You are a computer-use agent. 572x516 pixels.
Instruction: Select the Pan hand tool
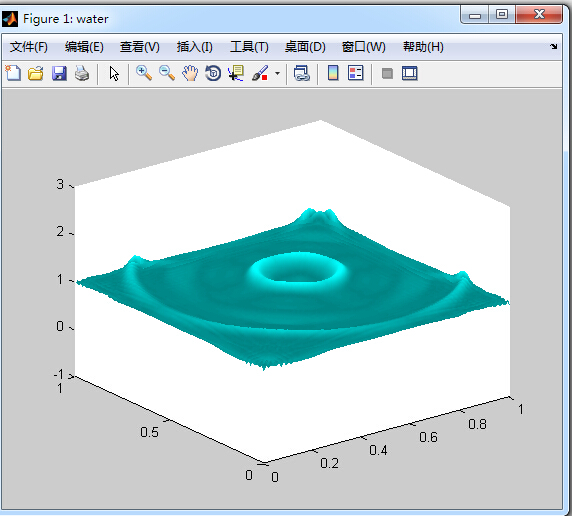190,73
